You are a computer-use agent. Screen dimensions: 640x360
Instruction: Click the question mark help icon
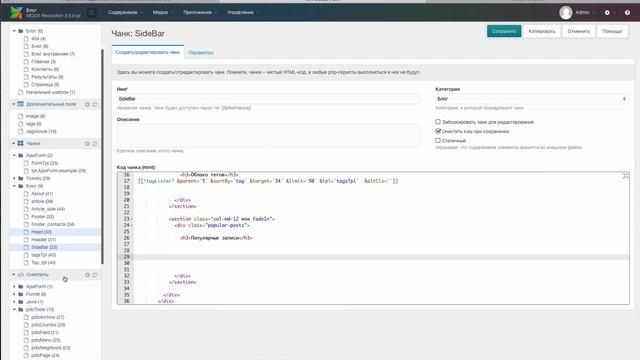(x=627, y=13)
